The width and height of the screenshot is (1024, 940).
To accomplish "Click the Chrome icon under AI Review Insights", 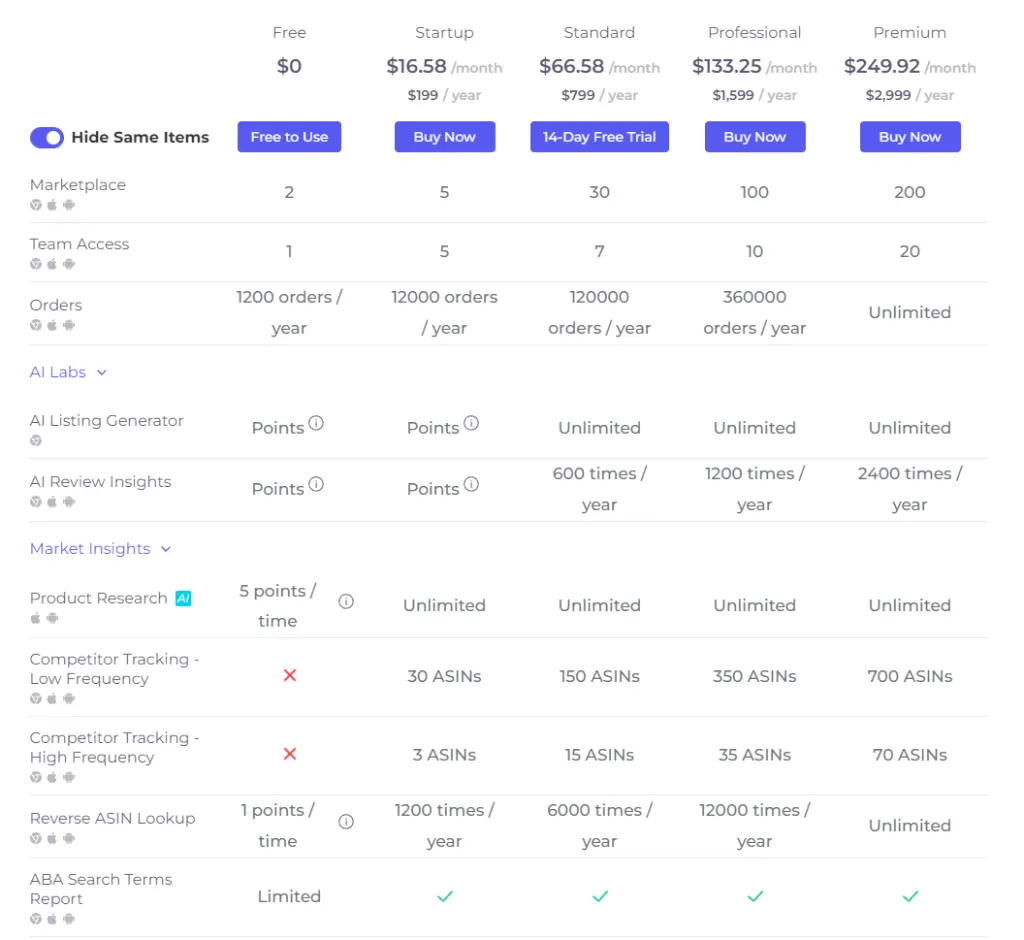I will point(36,501).
